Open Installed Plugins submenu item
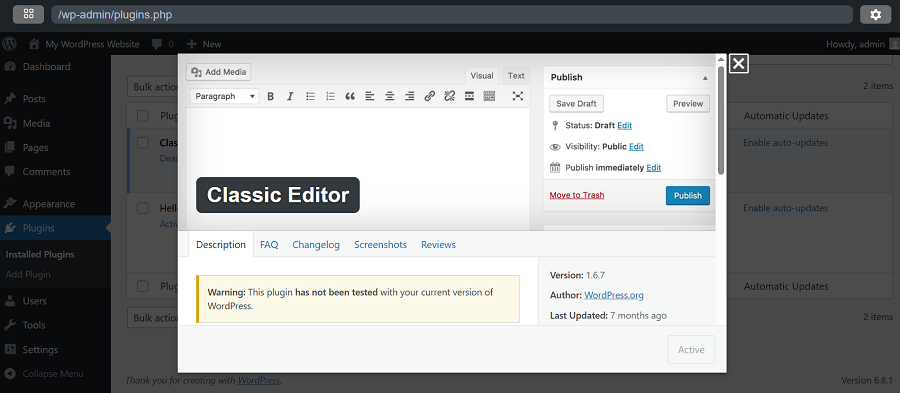The width and height of the screenshot is (900, 393). pos(40,254)
